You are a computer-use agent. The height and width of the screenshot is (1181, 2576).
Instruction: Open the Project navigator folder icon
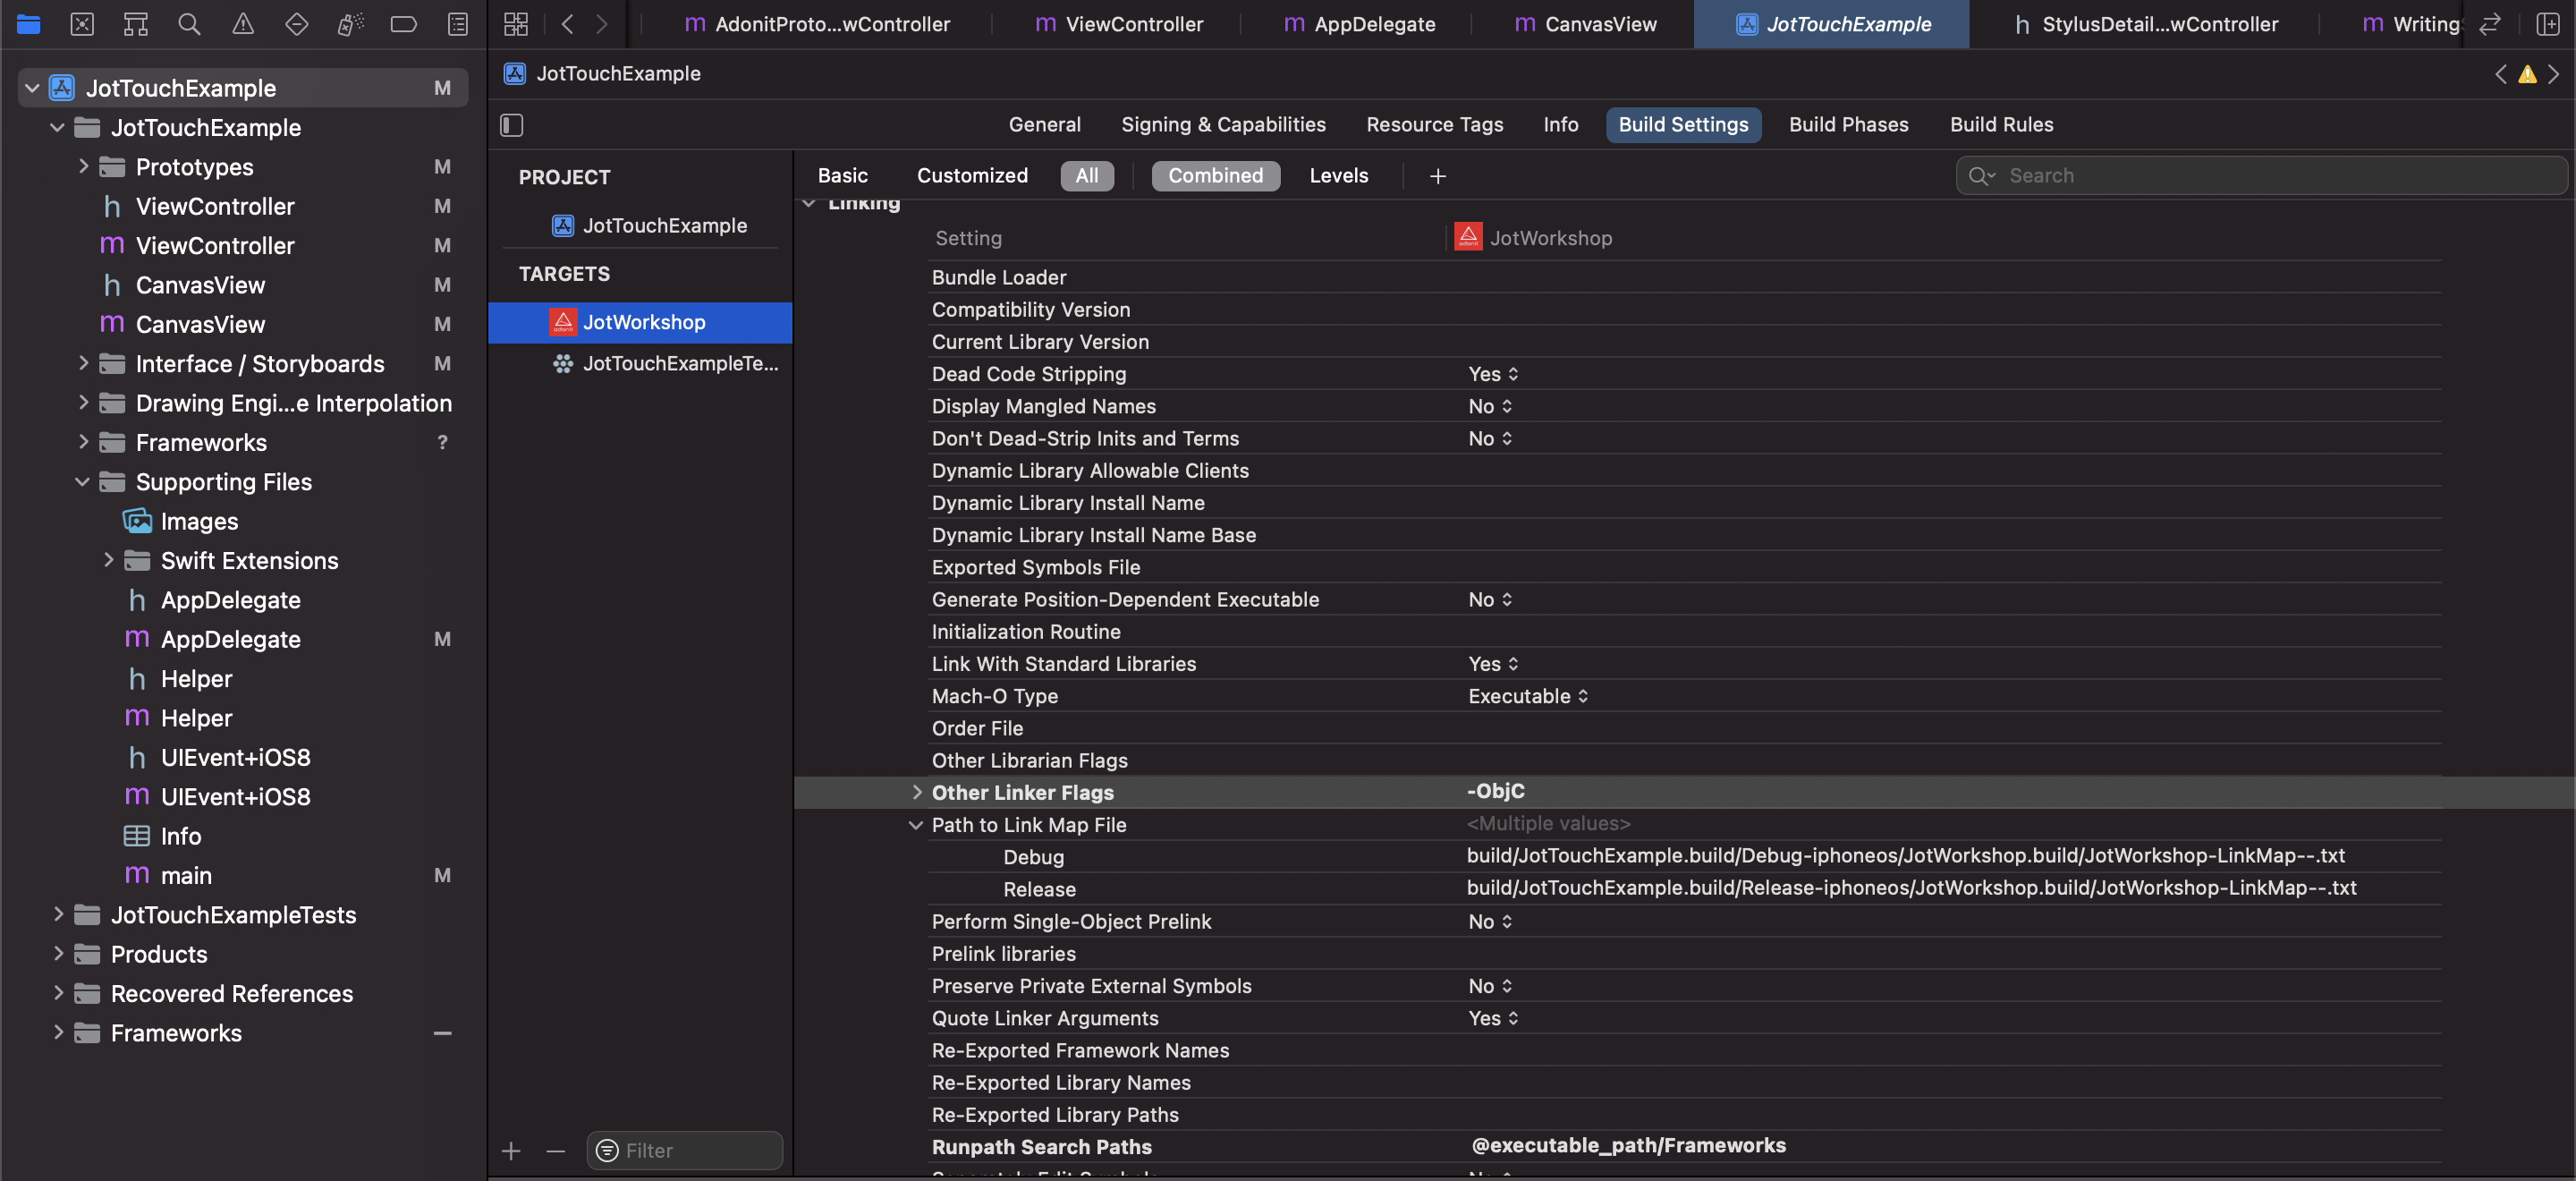[29, 24]
